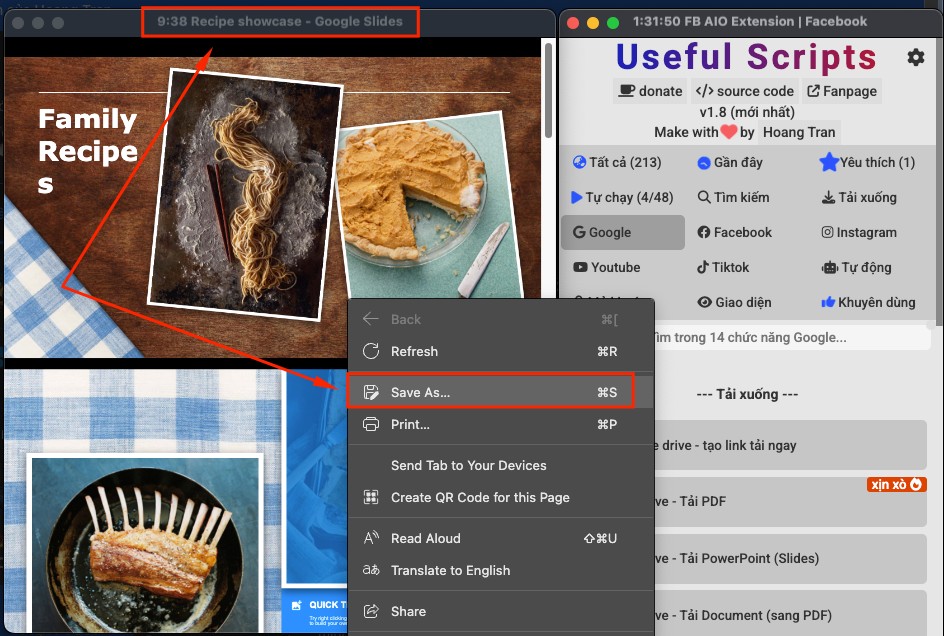Click the donate button

coord(650,91)
